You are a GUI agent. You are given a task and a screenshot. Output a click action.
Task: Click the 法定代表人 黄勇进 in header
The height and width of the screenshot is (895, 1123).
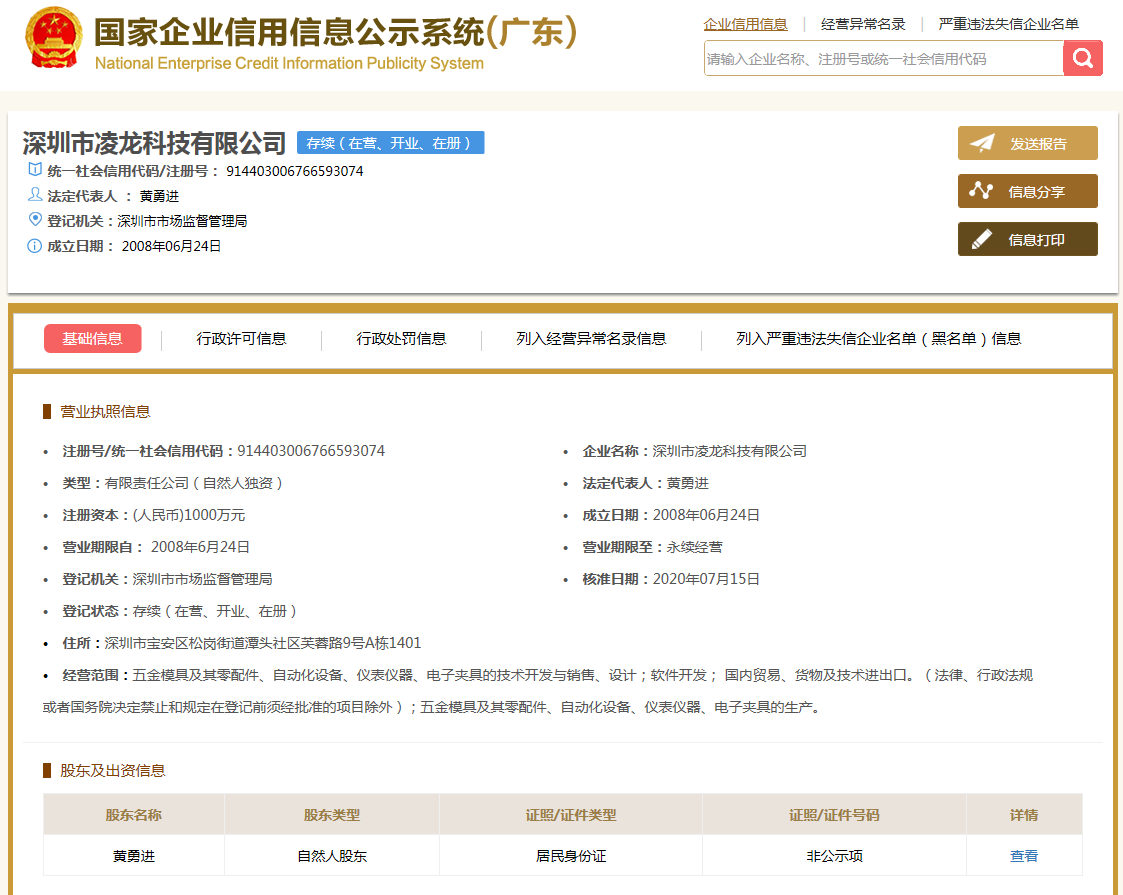[113, 196]
